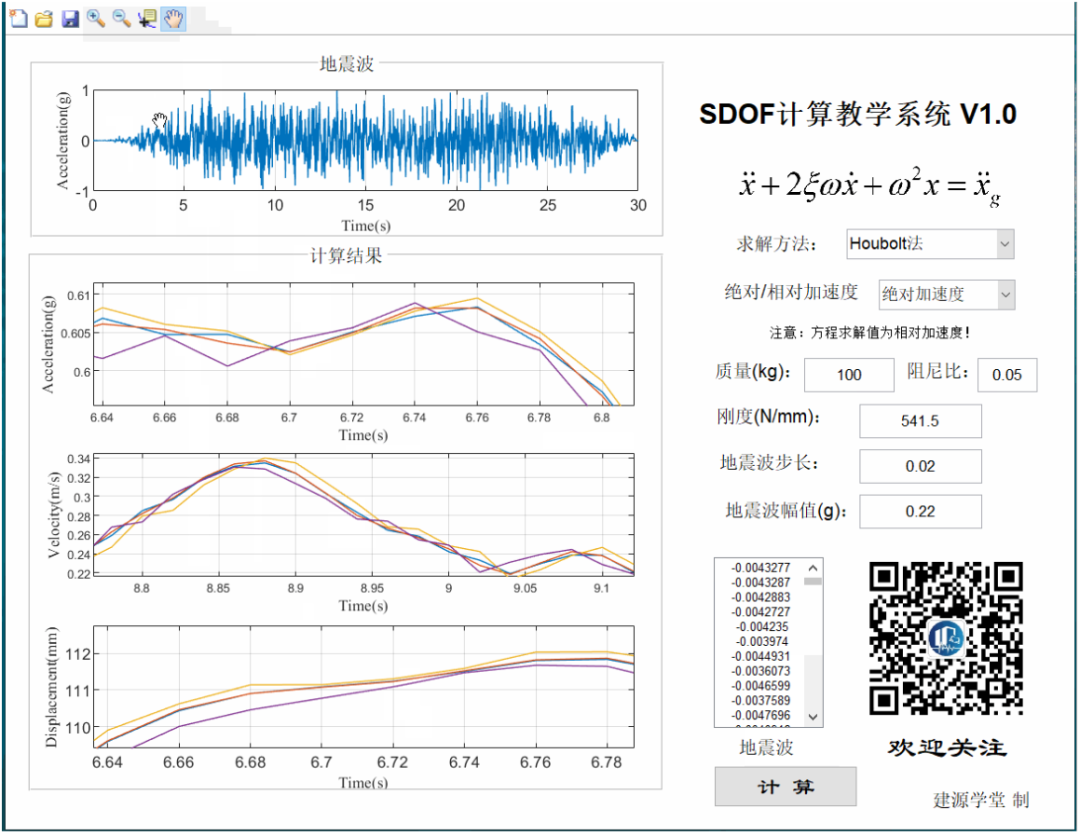
Task: Click the listbox scroll down arrow
Action: click(813, 717)
